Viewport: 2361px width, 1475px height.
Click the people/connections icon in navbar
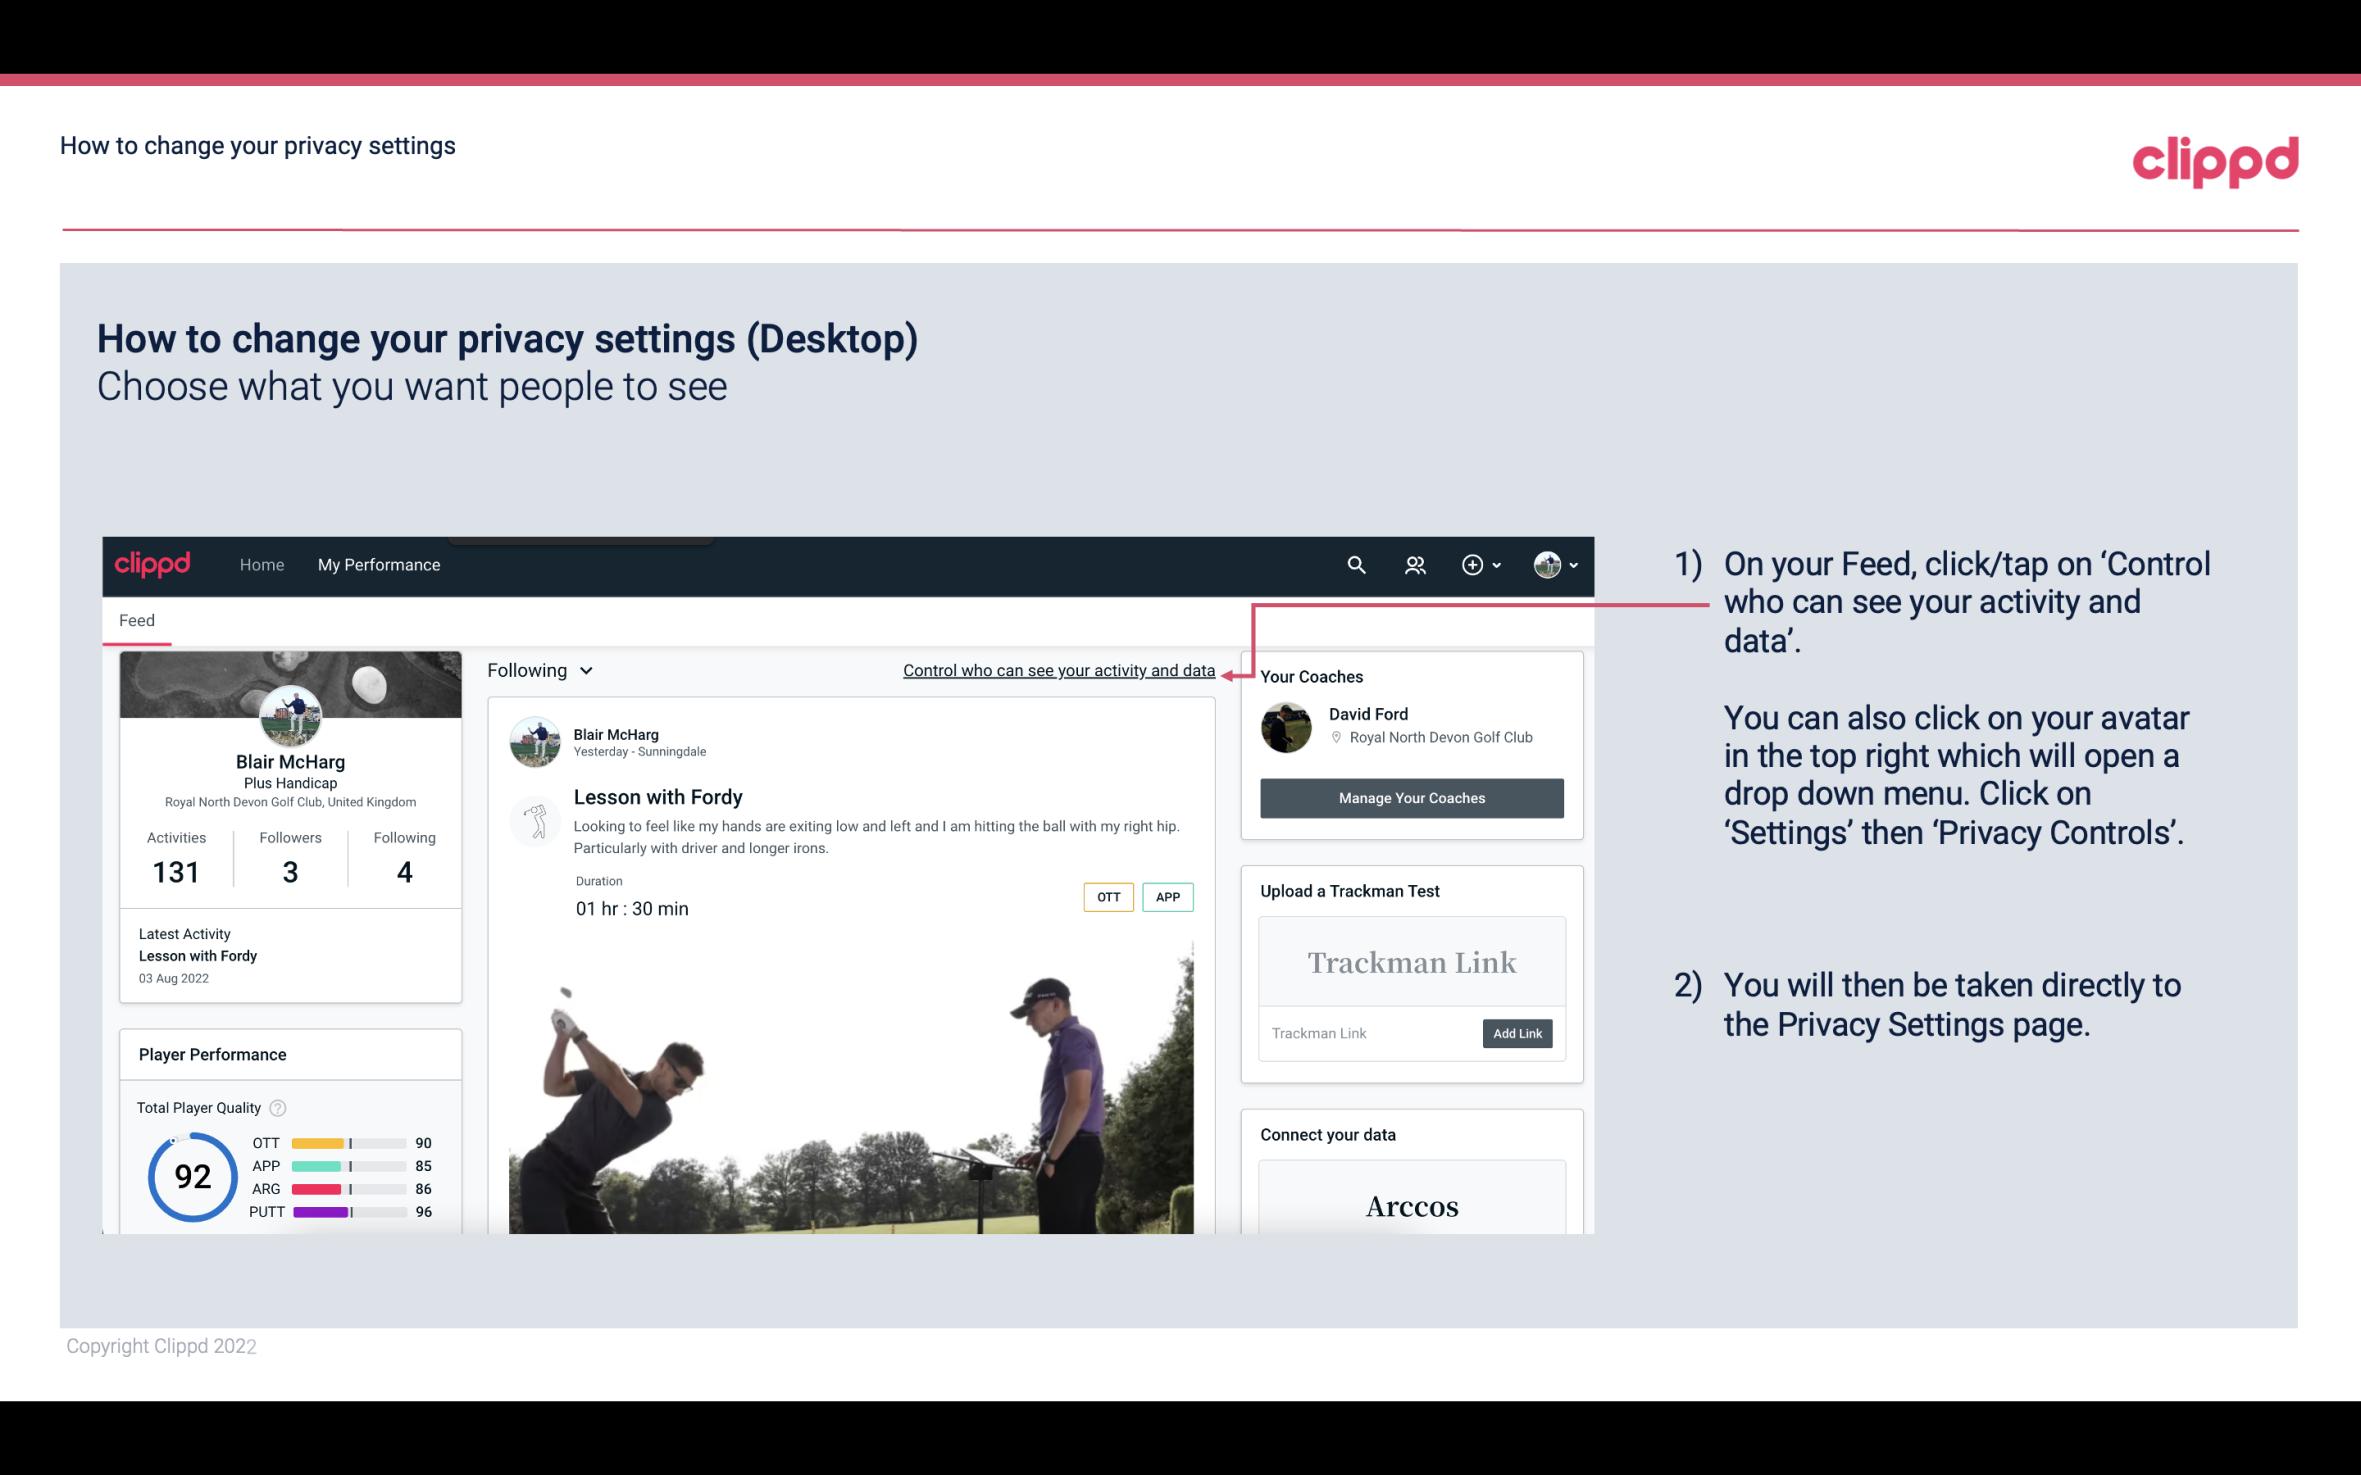tap(1415, 564)
